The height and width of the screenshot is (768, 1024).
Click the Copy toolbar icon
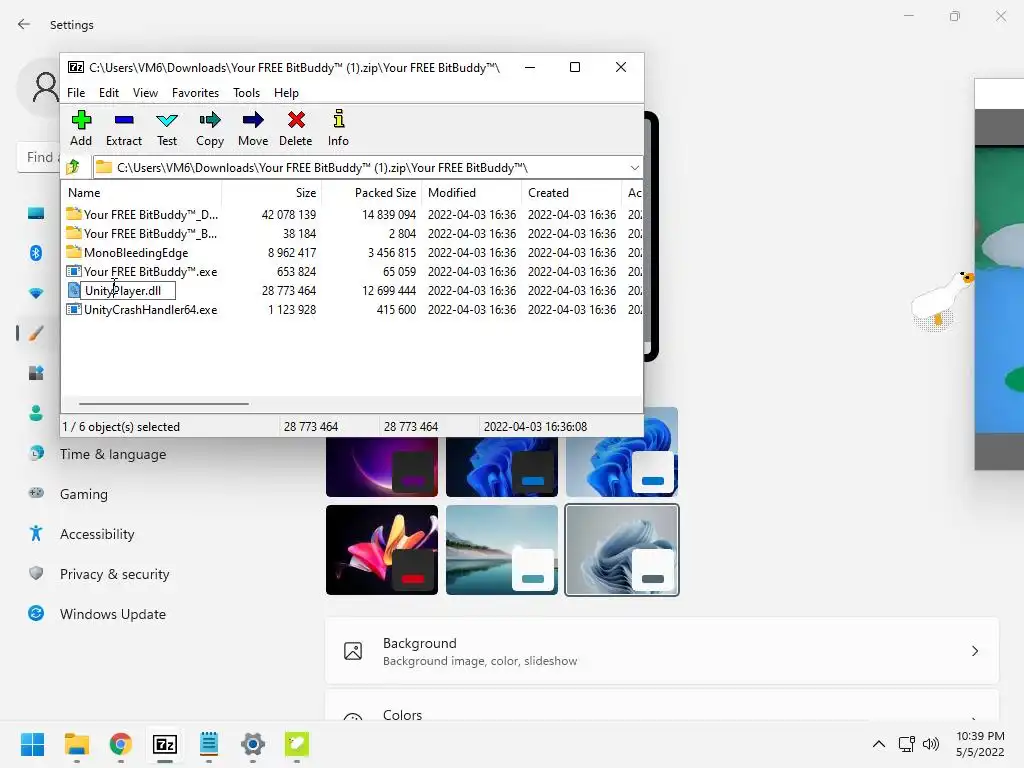tap(210, 128)
